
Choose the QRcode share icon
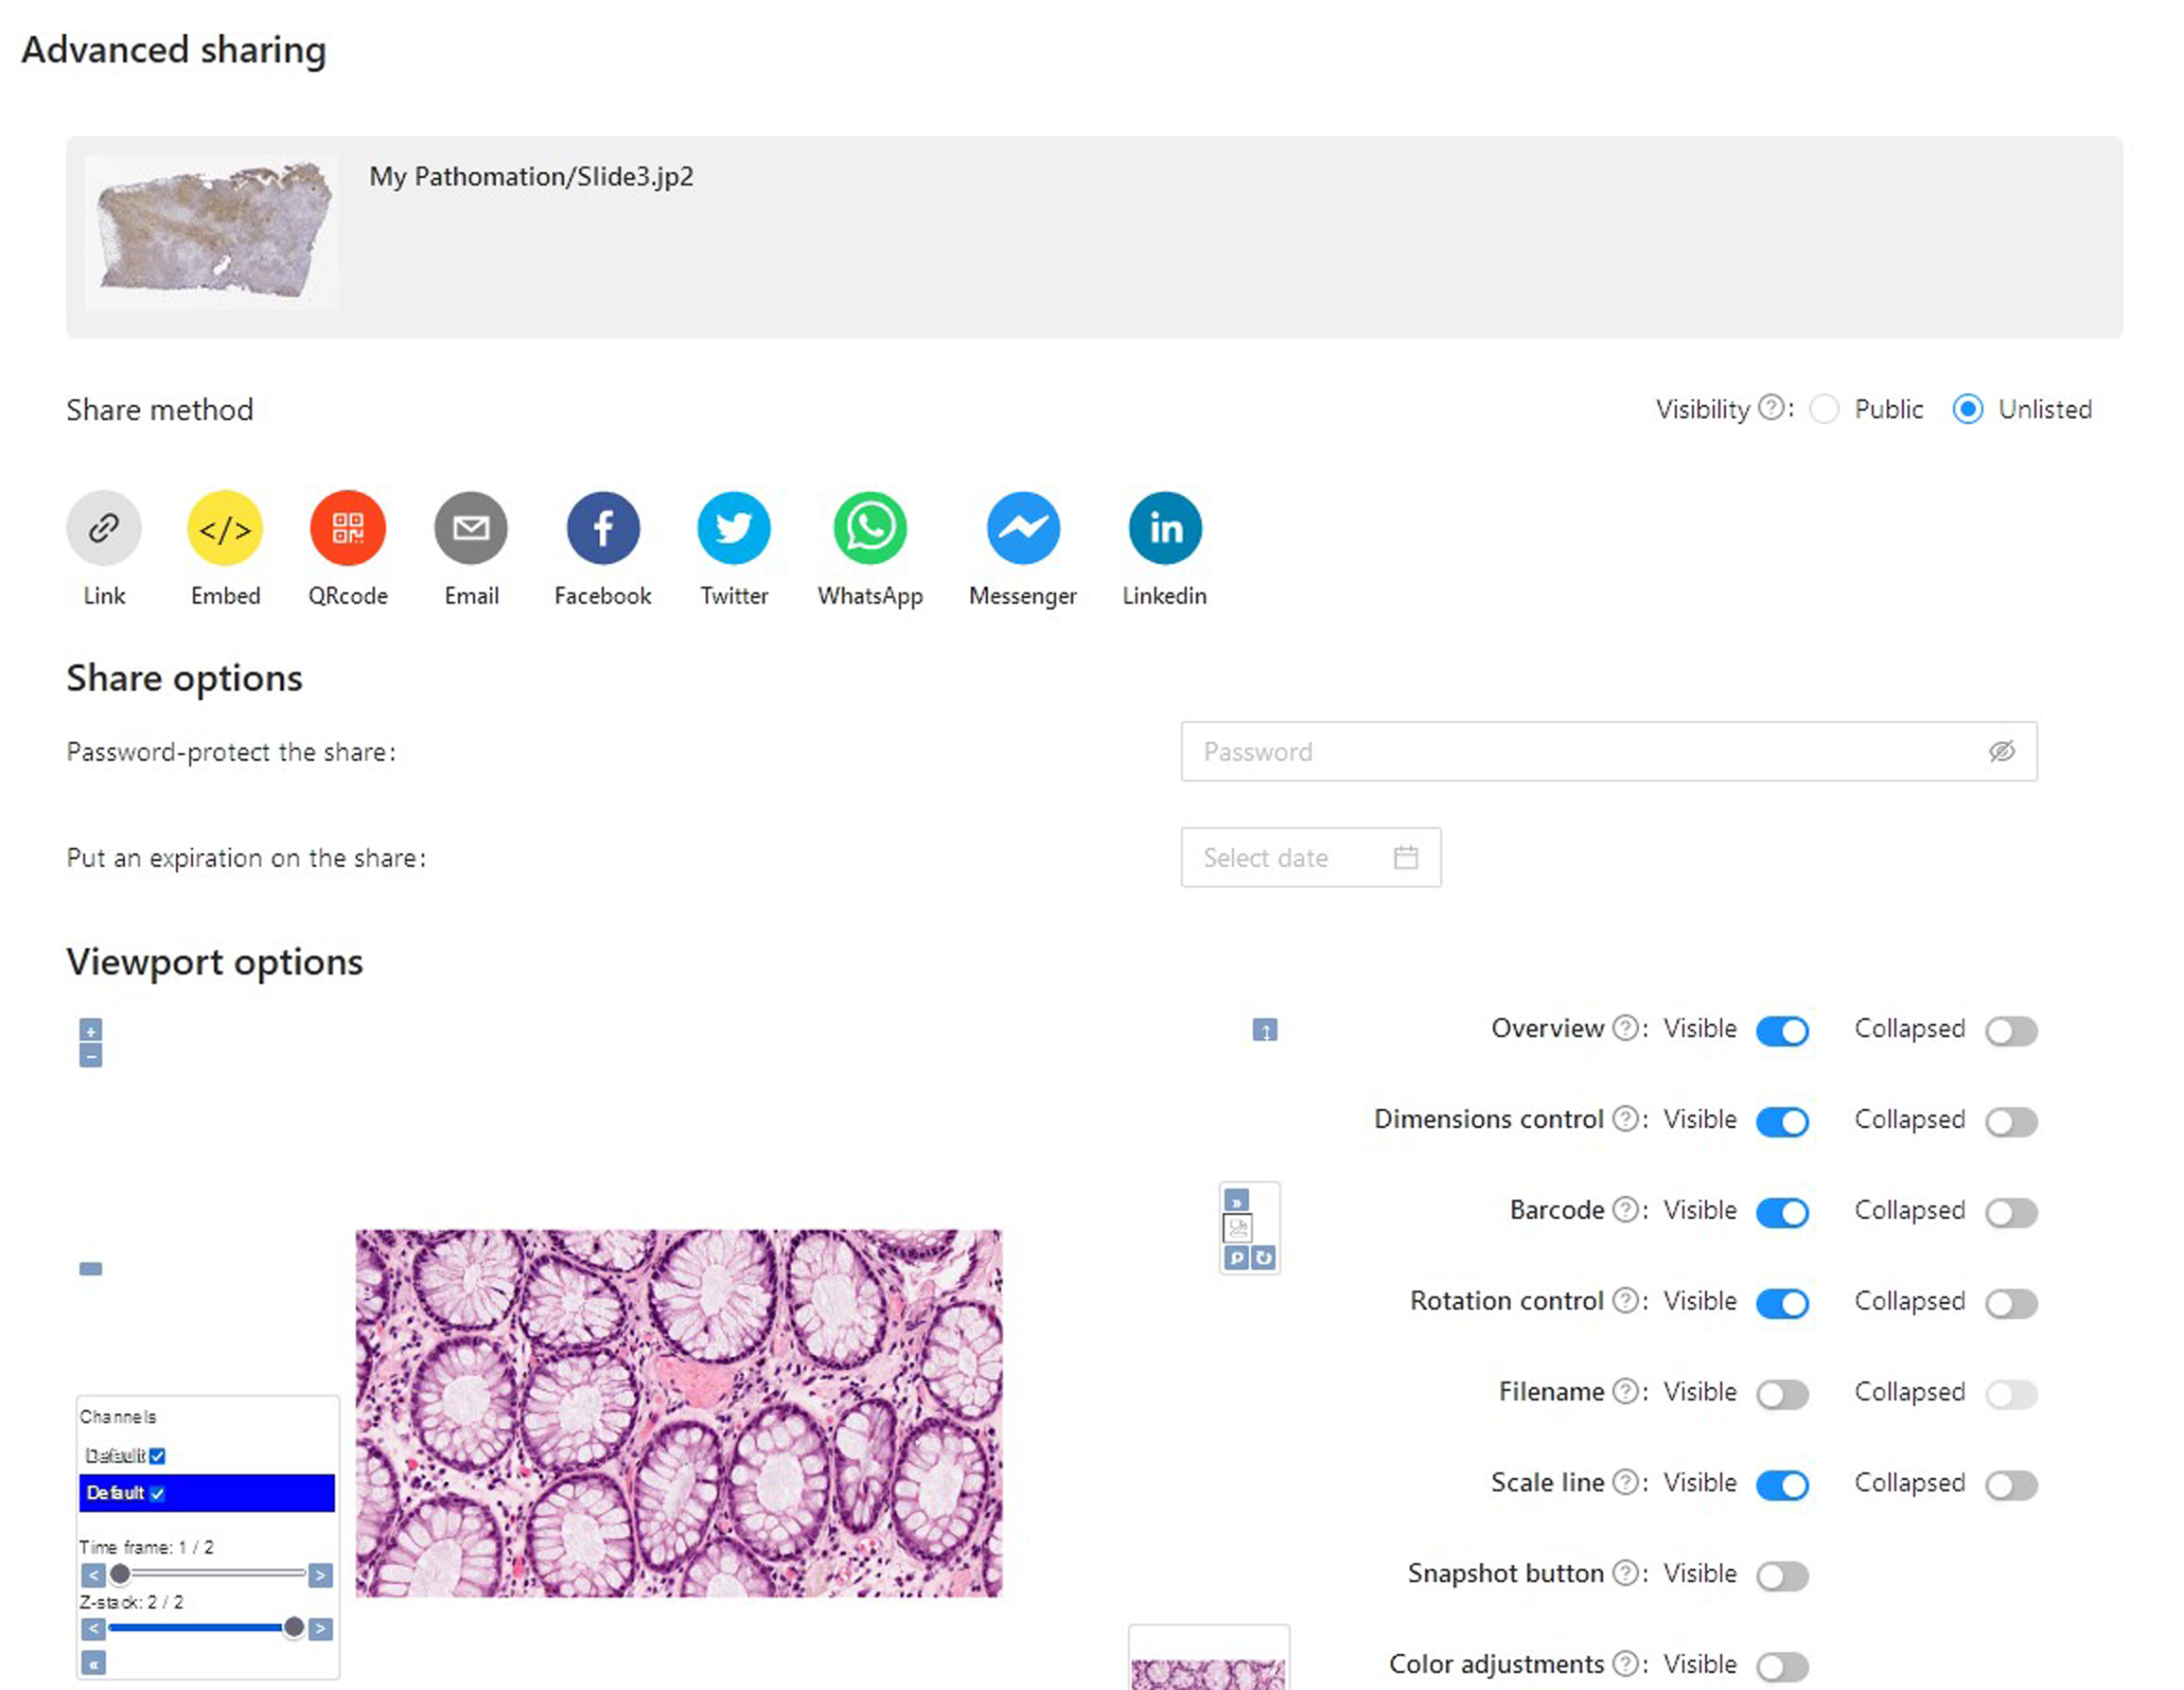(x=347, y=527)
